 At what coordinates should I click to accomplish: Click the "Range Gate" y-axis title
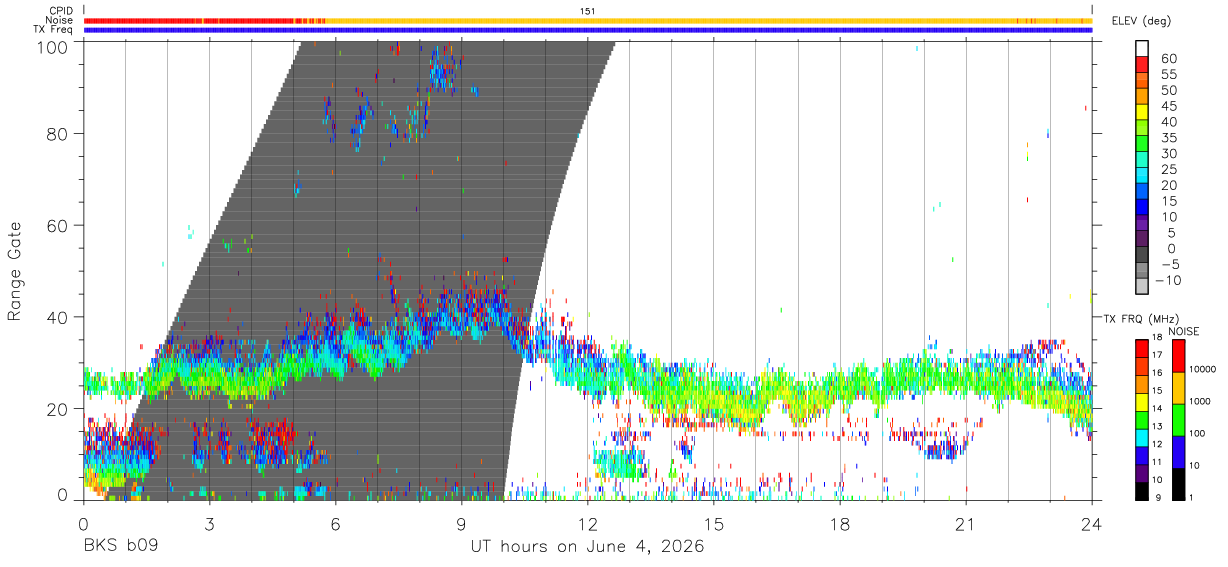click(x=15, y=272)
